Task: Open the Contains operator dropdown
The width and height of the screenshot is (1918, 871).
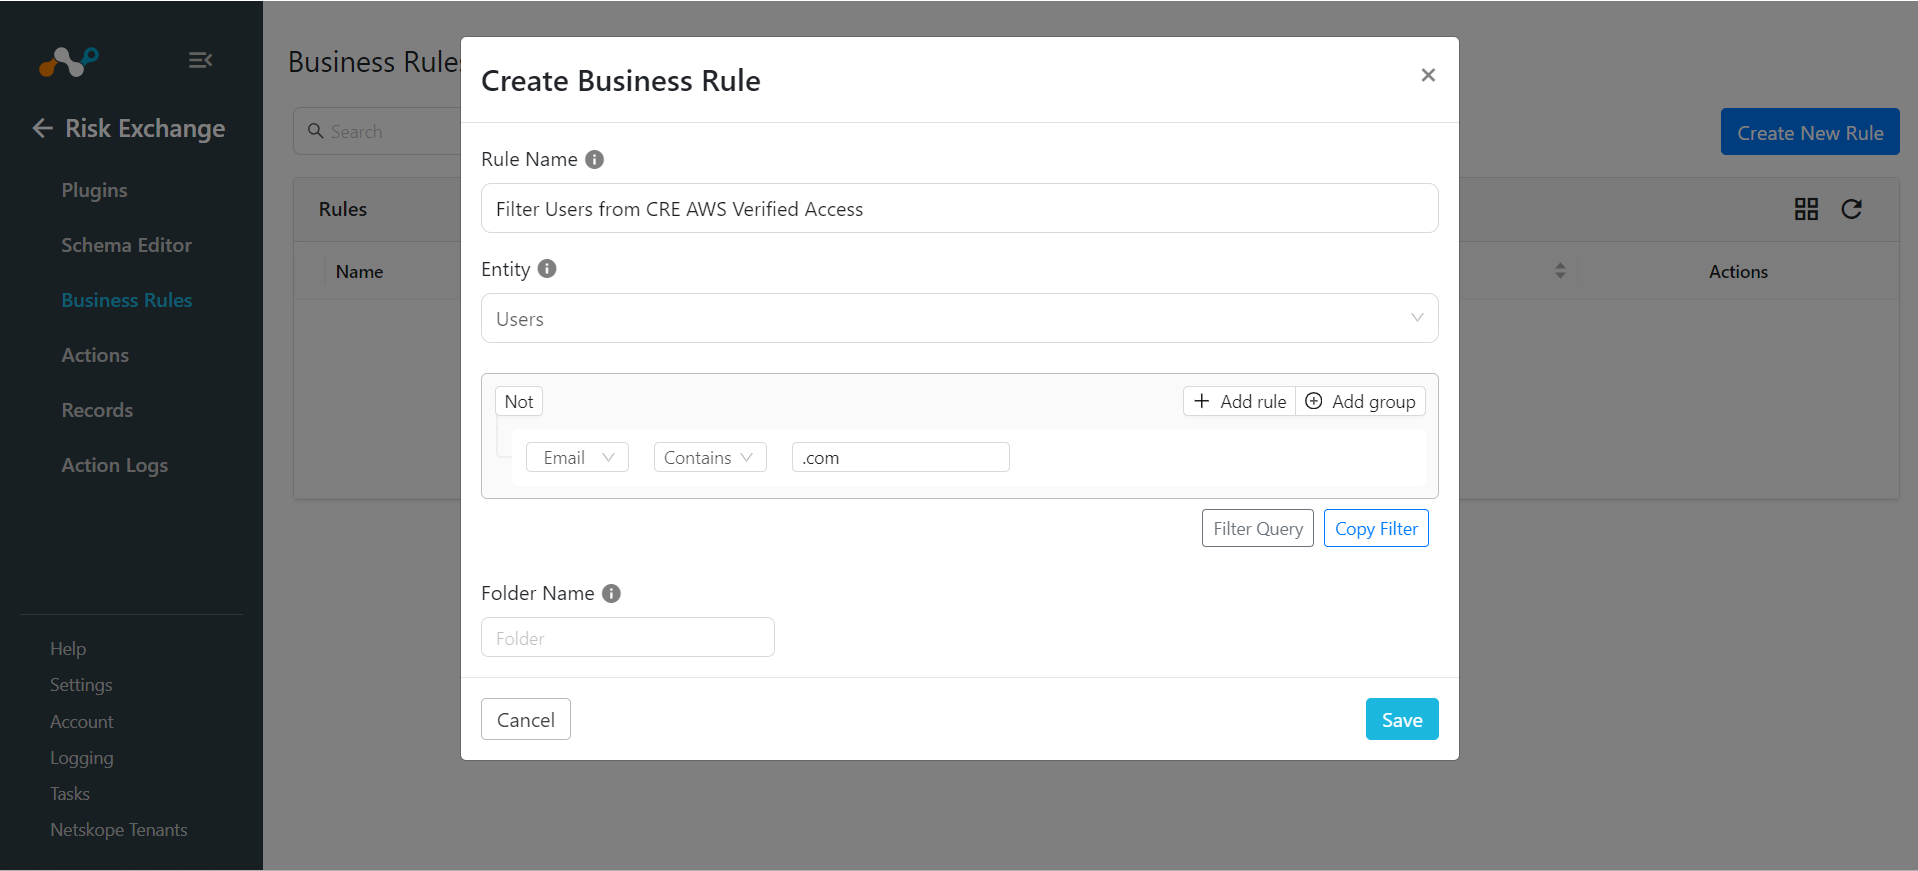Action: (x=710, y=457)
